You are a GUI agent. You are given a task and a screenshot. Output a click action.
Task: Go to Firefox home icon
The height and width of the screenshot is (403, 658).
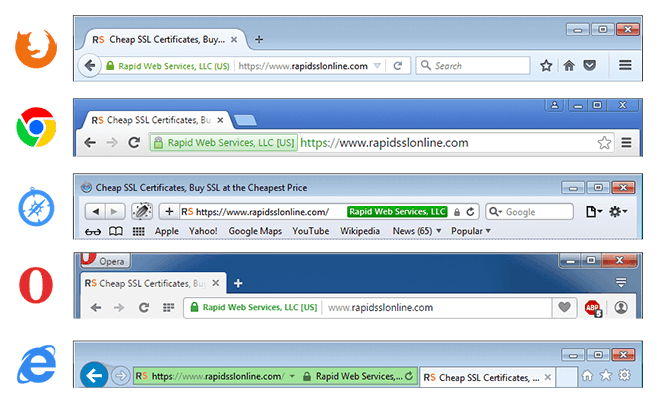click(x=569, y=65)
